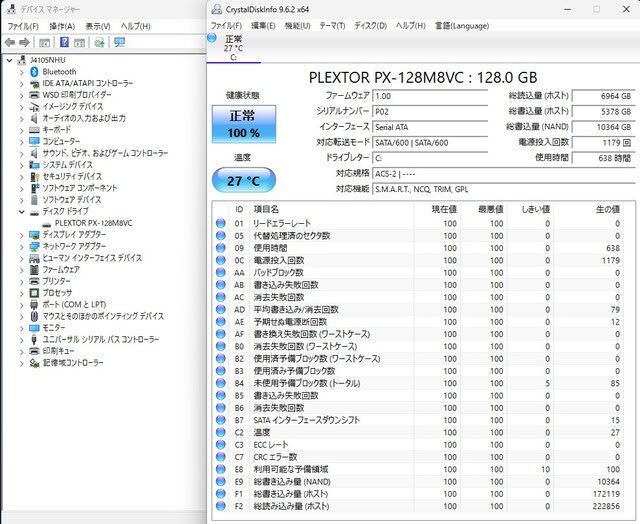This screenshot has width=640, height=524.
Task: Collapse the J4105NHU root node
Action: (9, 60)
